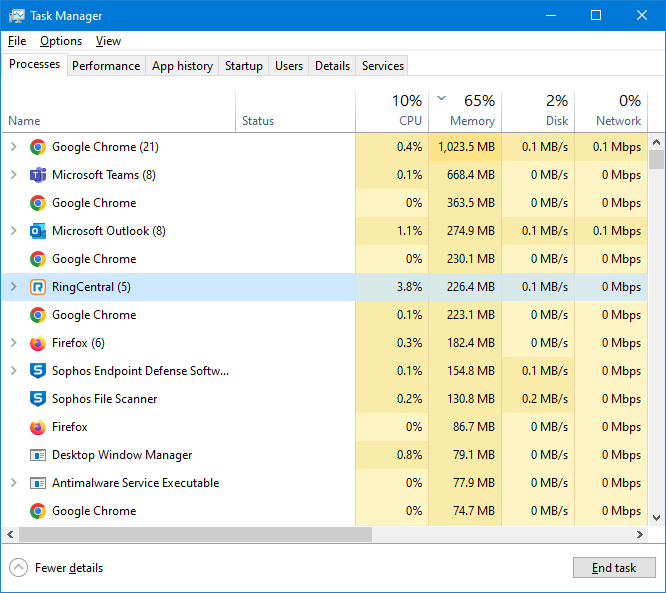
Task: Select the Desktop Window Manager icon
Action: coord(38,455)
